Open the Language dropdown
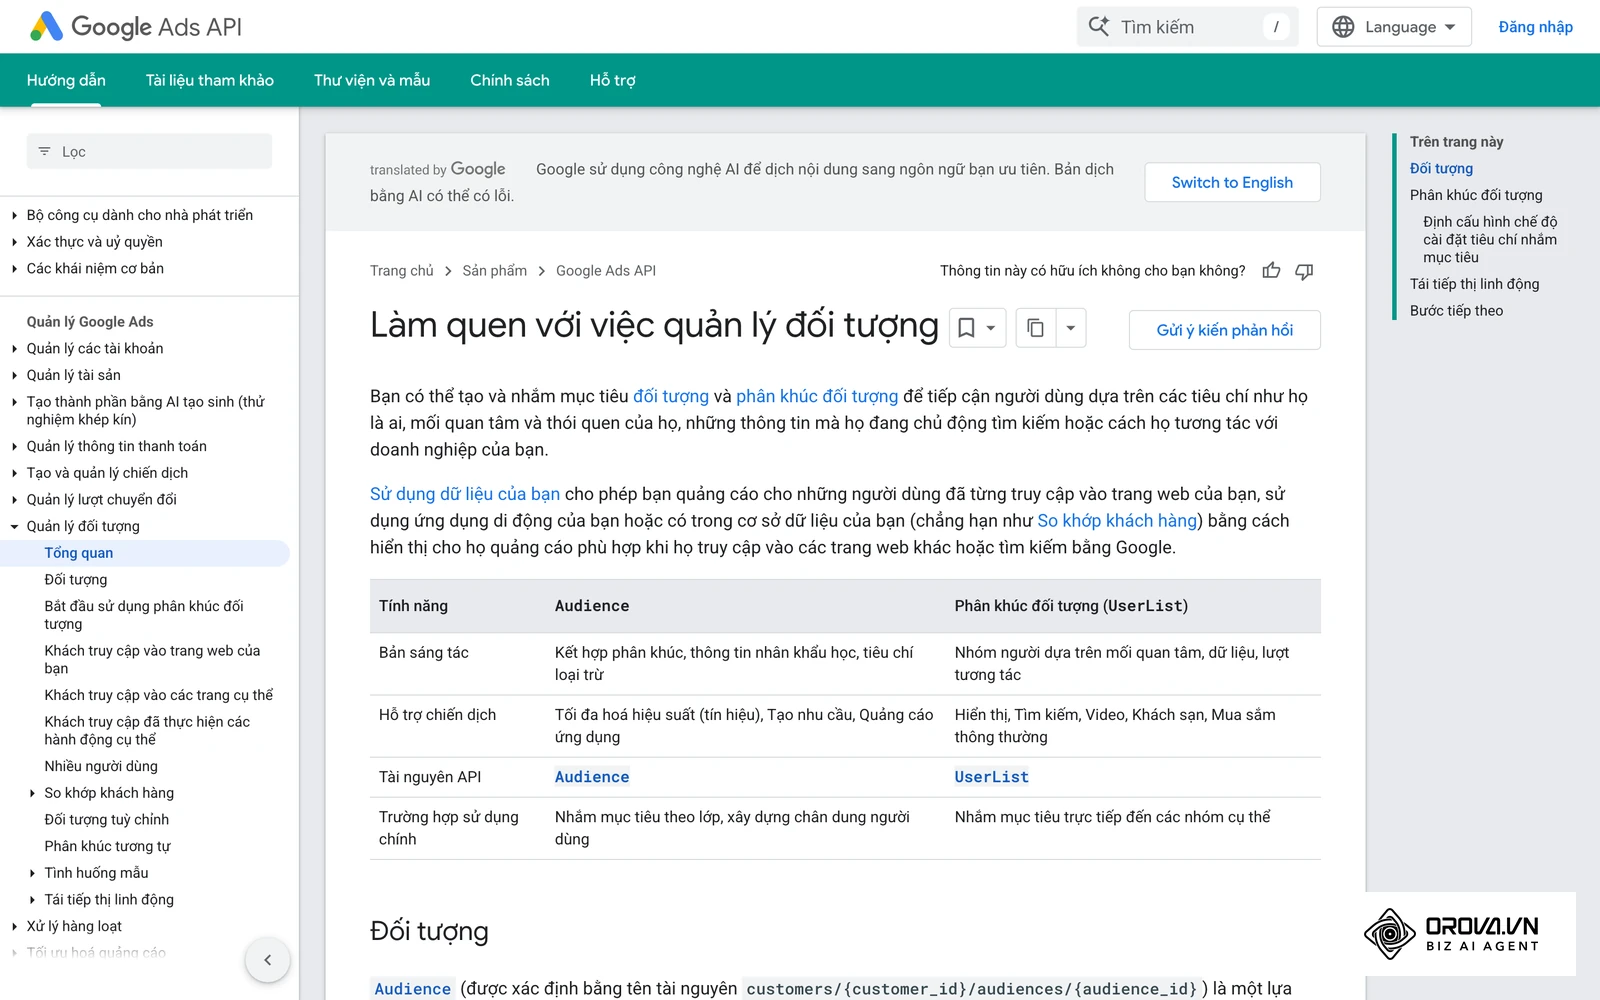Viewport: 1600px width, 1000px height. [x=1394, y=27]
